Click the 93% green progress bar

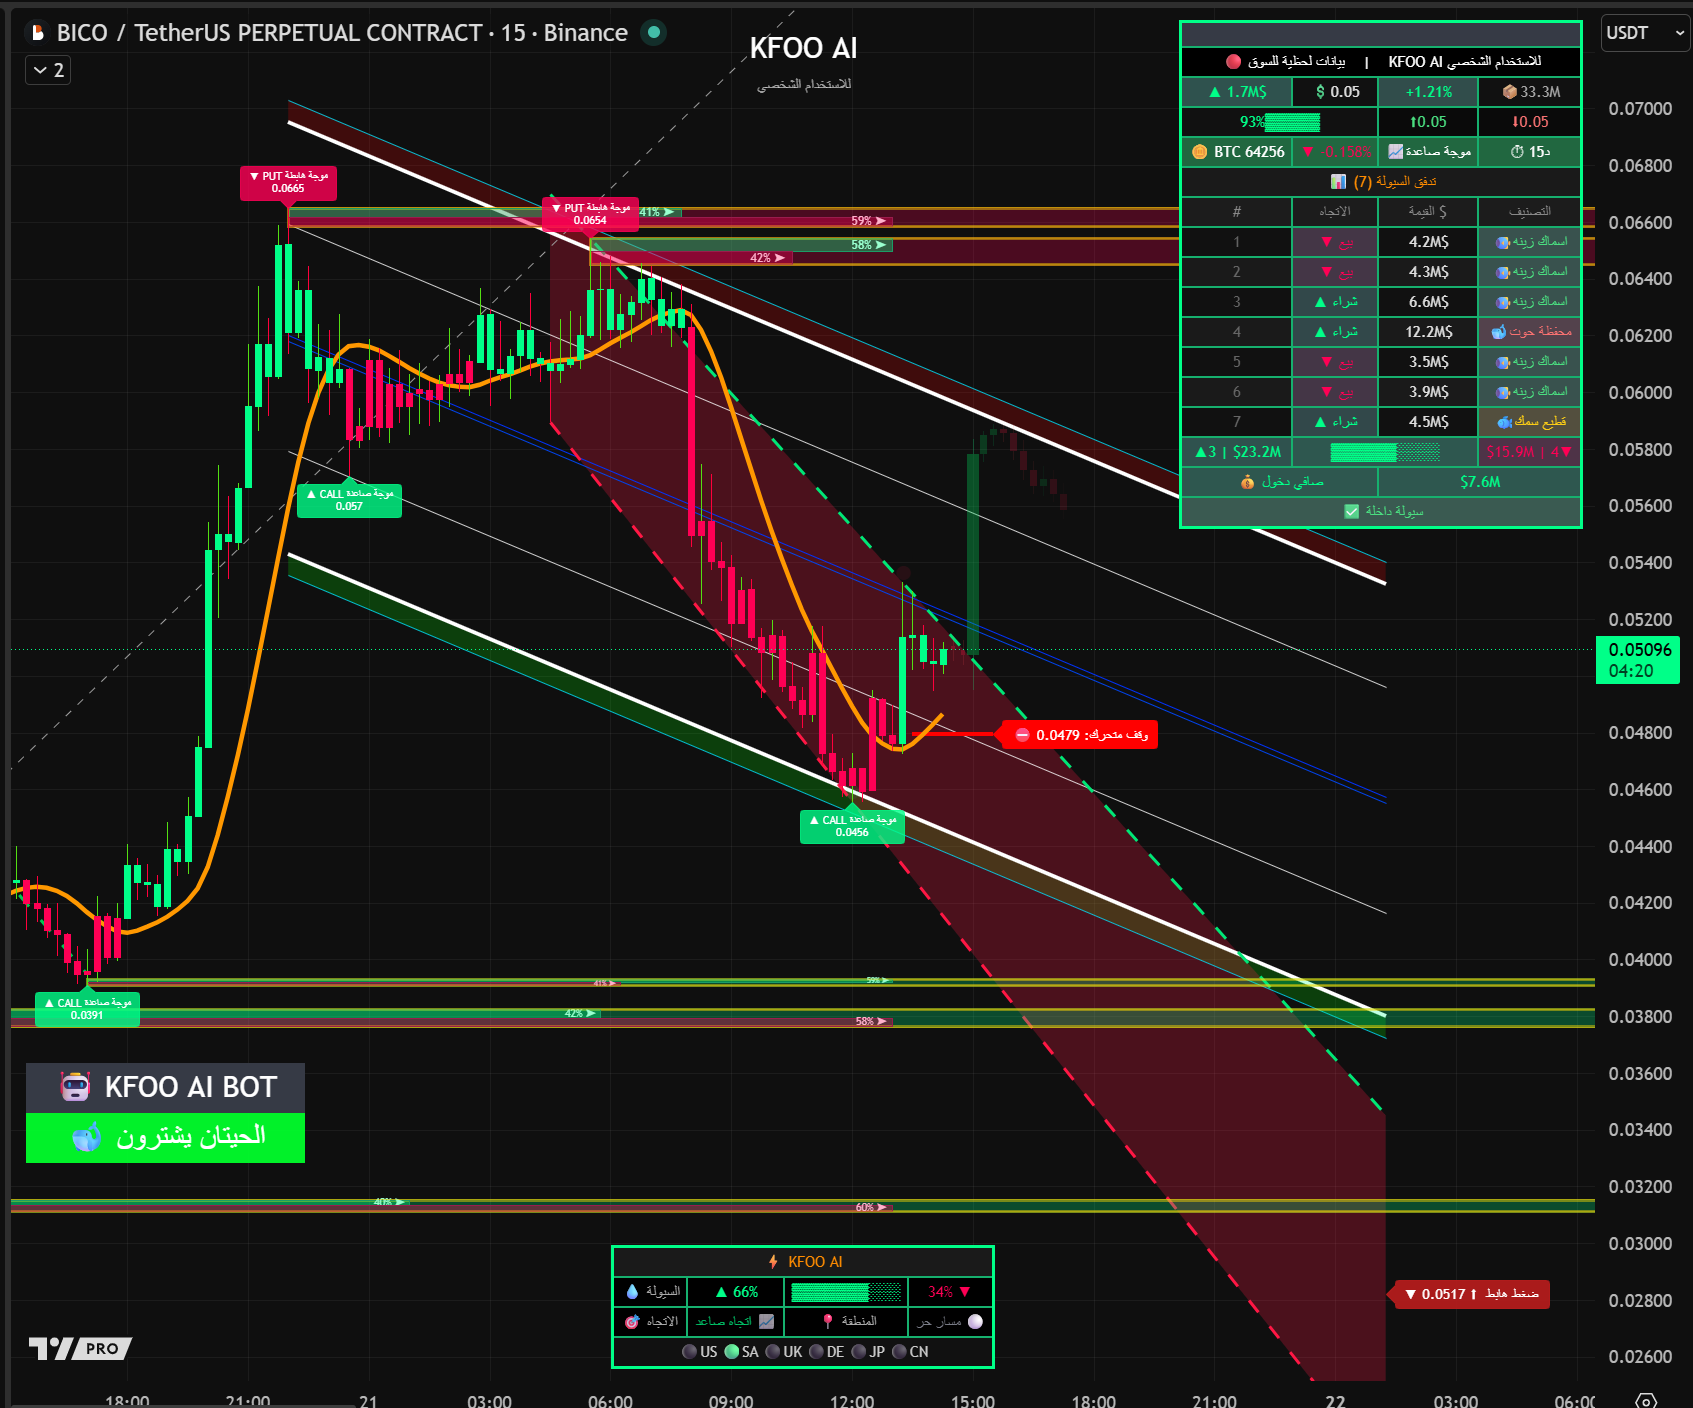(1292, 122)
